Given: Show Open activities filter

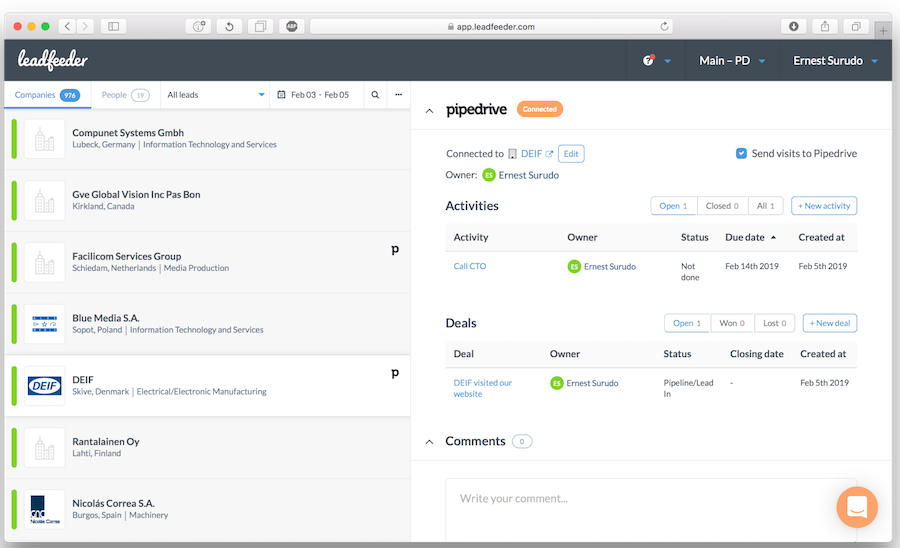Looking at the screenshot, I should point(673,205).
